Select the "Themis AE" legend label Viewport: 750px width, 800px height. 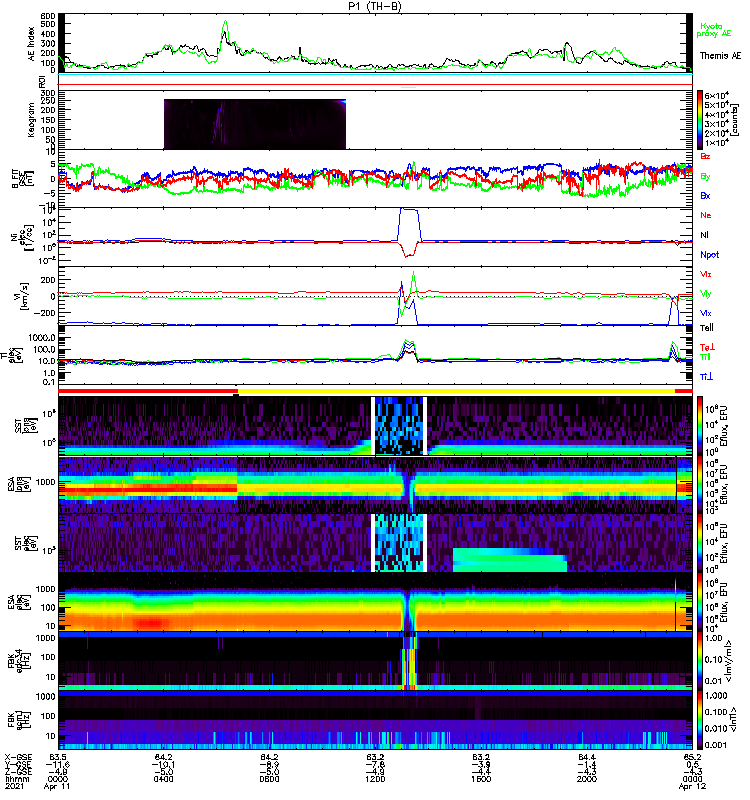[720, 55]
